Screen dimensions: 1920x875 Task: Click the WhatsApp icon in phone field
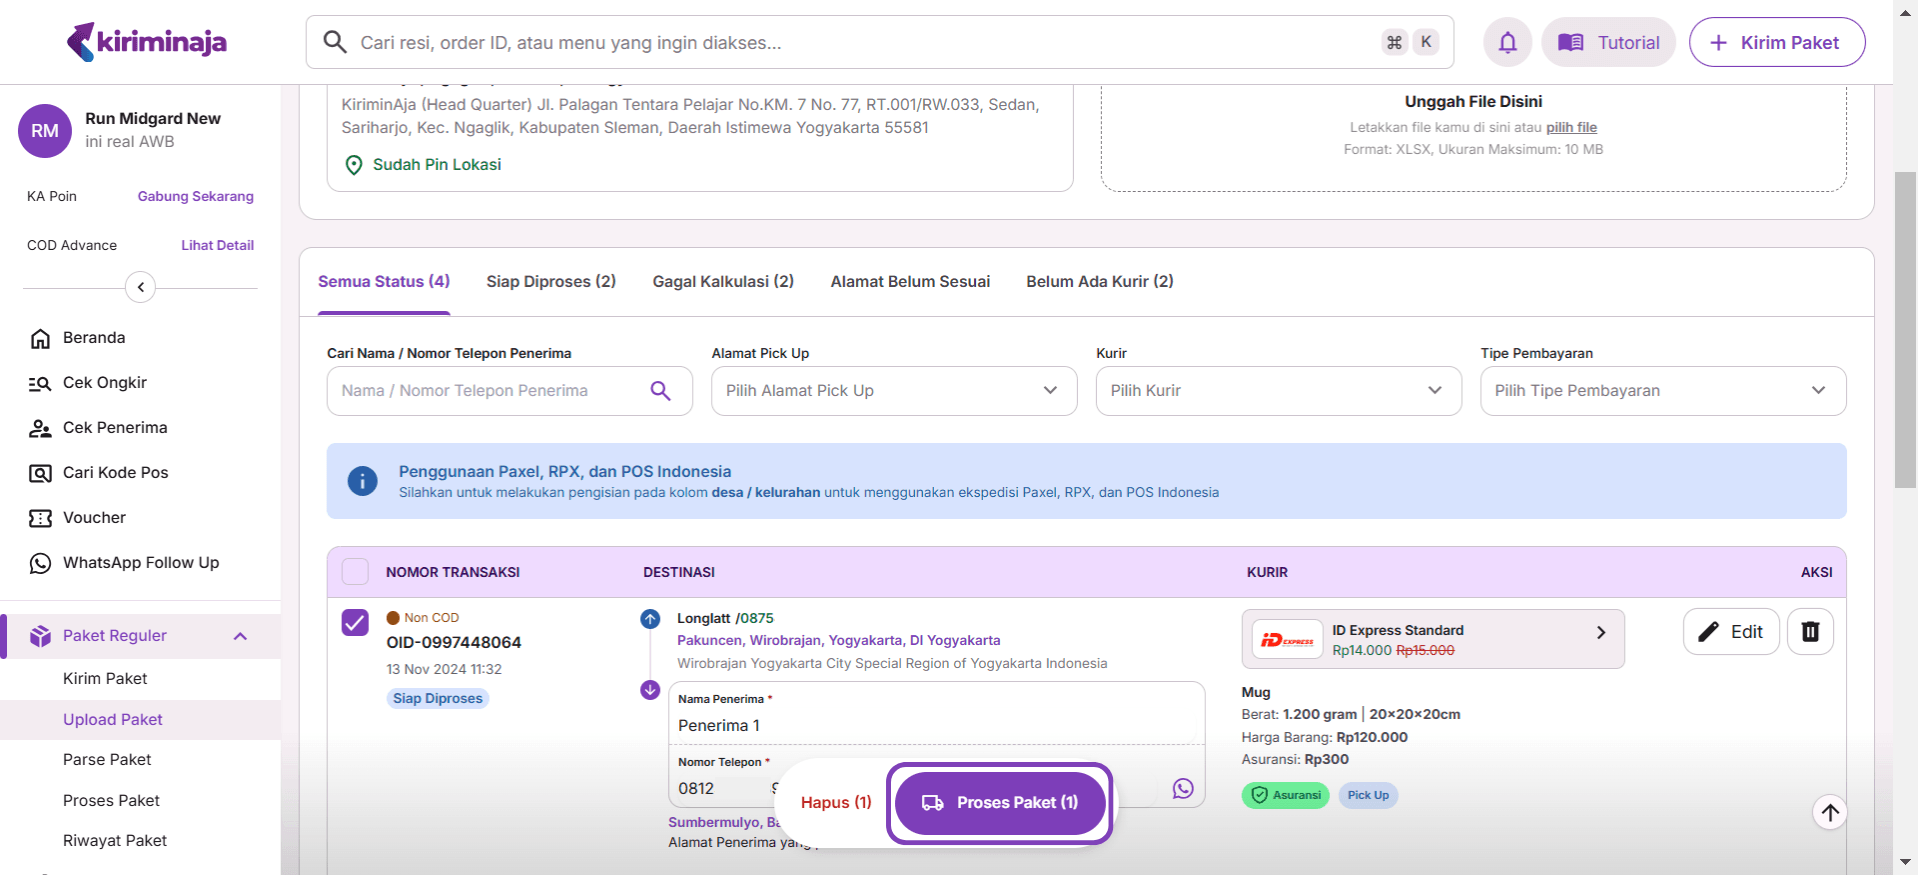[x=1183, y=789]
